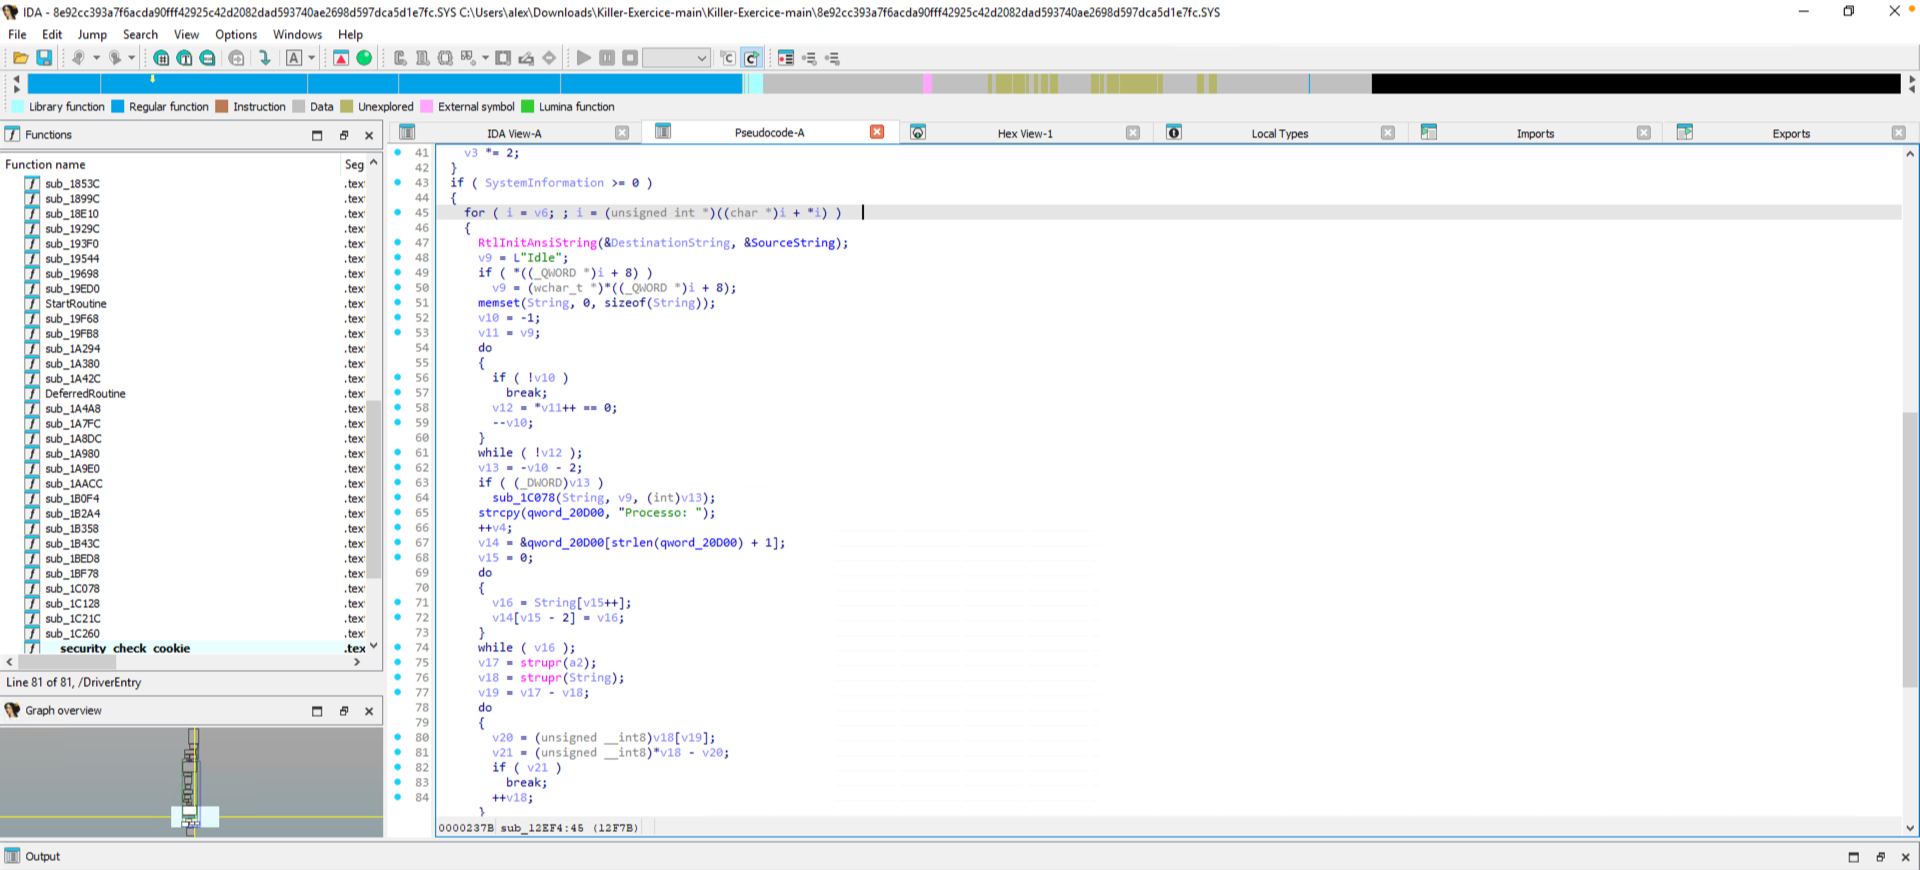Toggle breakpoint dot on line 43
The width and height of the screenshot is (1920, 870).
click(x=398, y=182)
